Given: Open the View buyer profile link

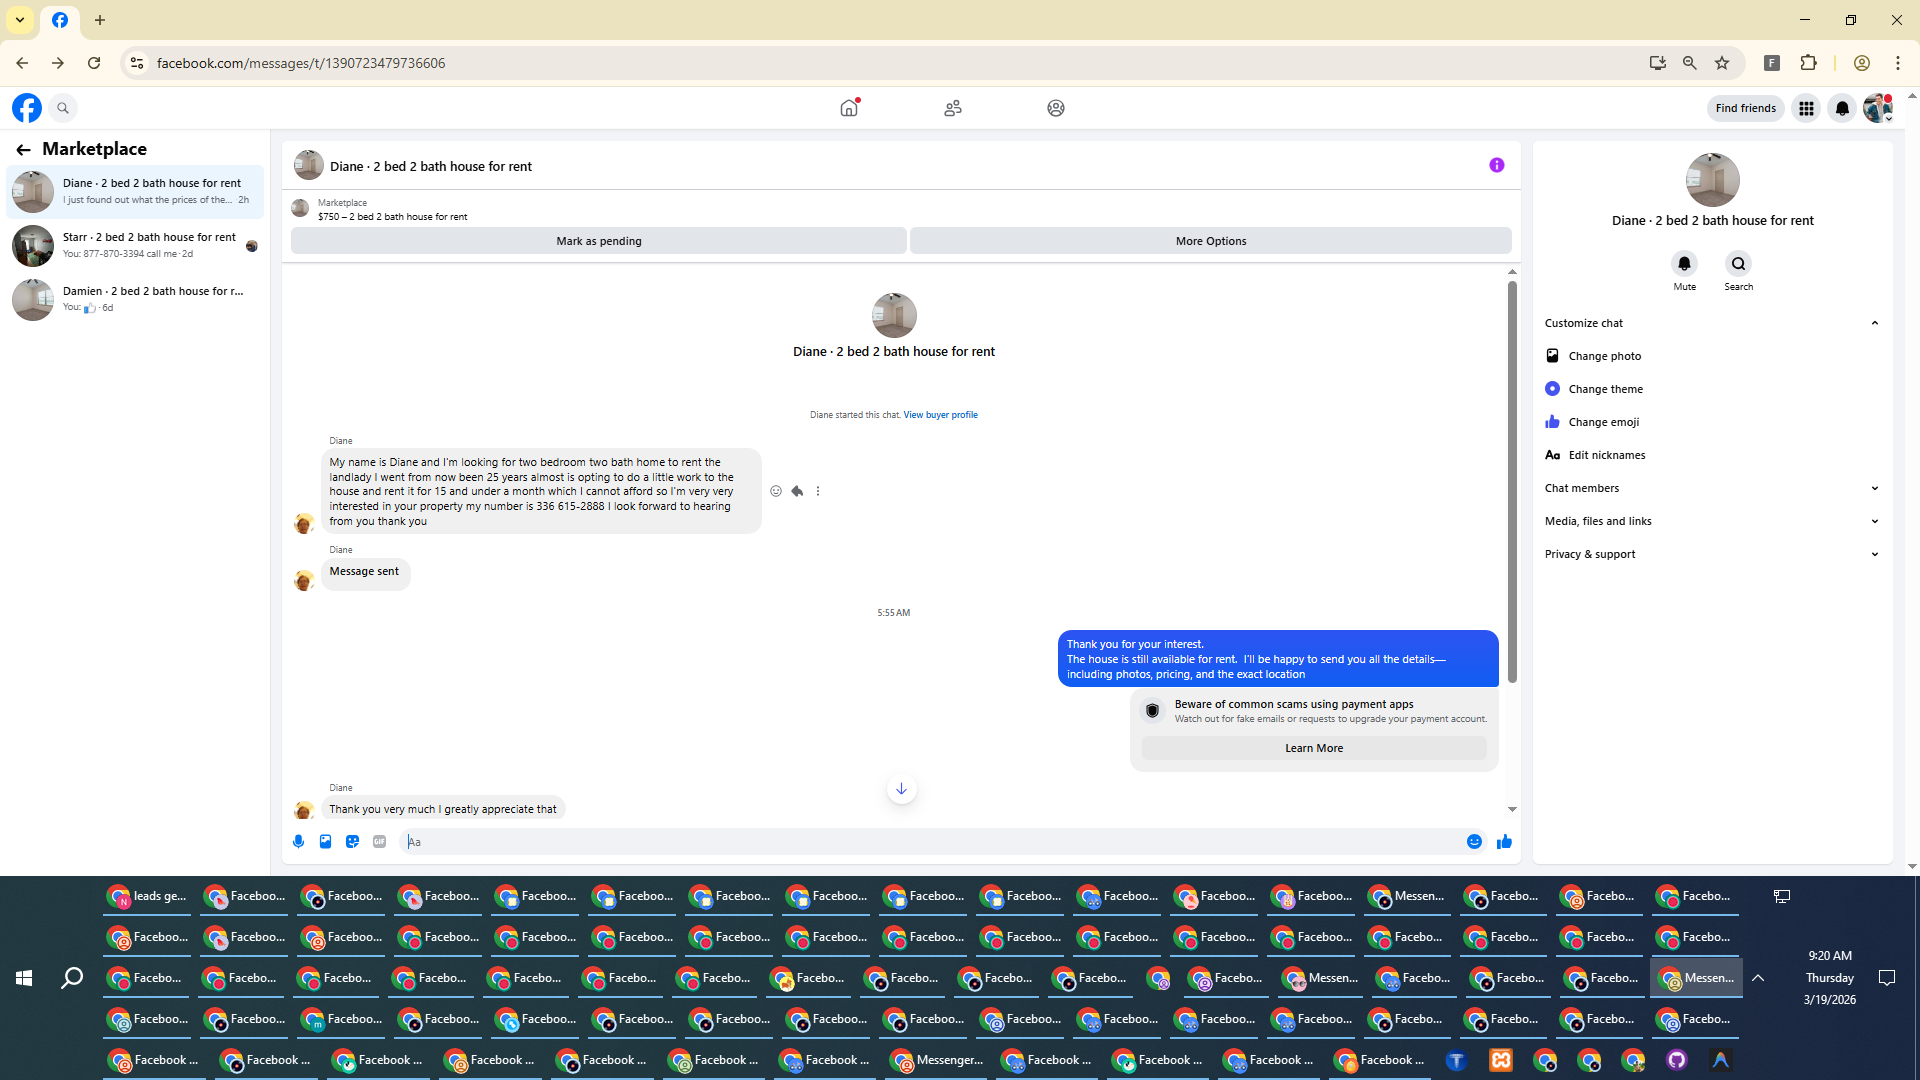Looking at the screenshot, I should (940, 415).
